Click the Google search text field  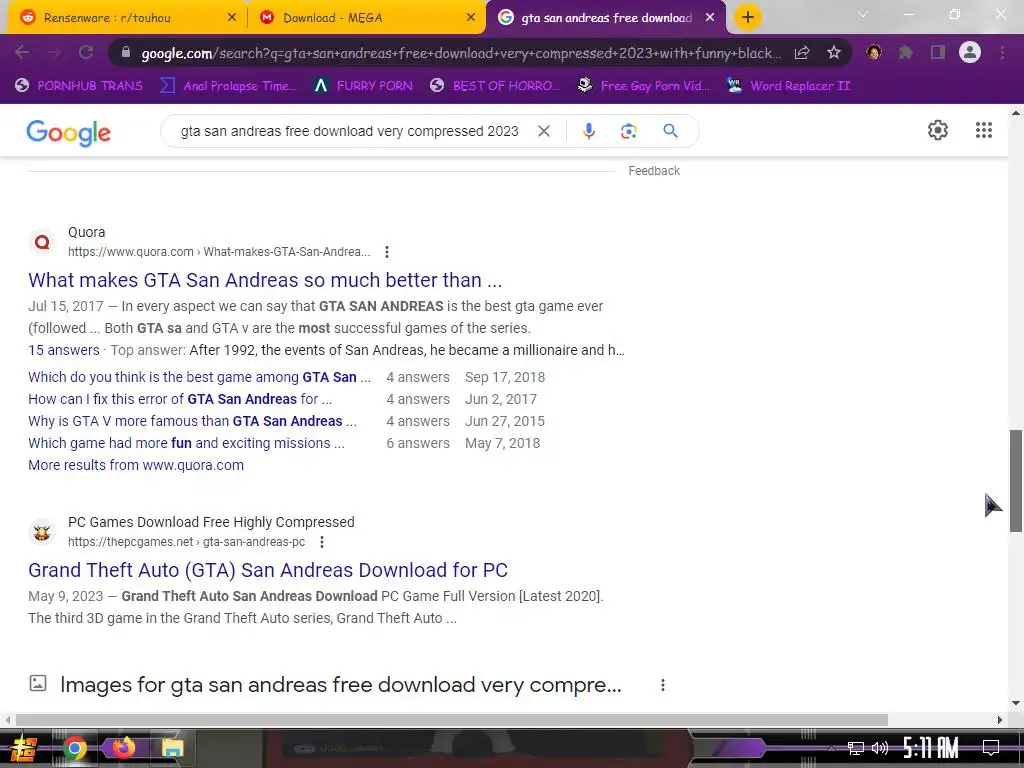(349, 131)
